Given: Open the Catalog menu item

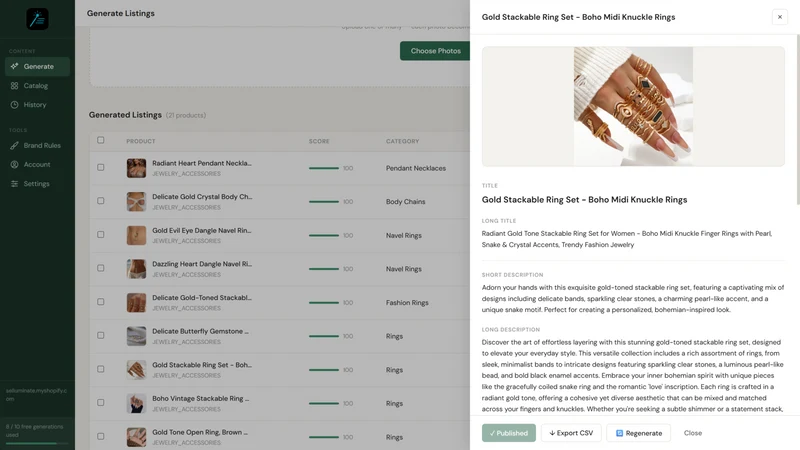Looking at the screenshot, I should pos(37,86).
